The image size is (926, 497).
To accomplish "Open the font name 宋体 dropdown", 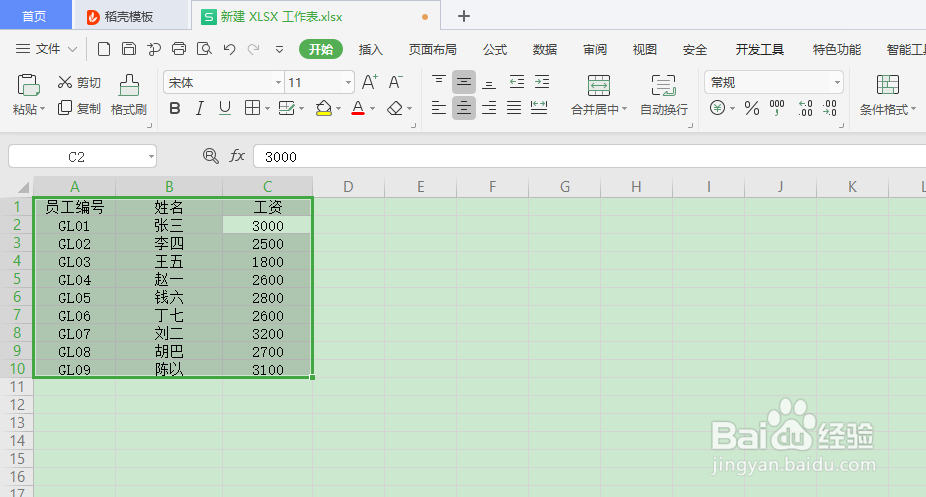I will tap(278, 83).
